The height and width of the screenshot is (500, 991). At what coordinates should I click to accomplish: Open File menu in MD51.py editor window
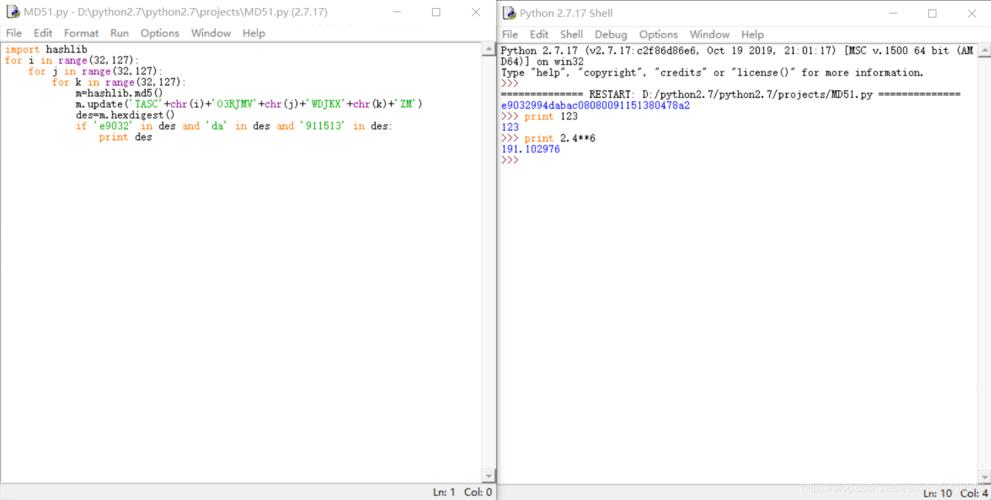pyautogui.click(x=13, y=33)
